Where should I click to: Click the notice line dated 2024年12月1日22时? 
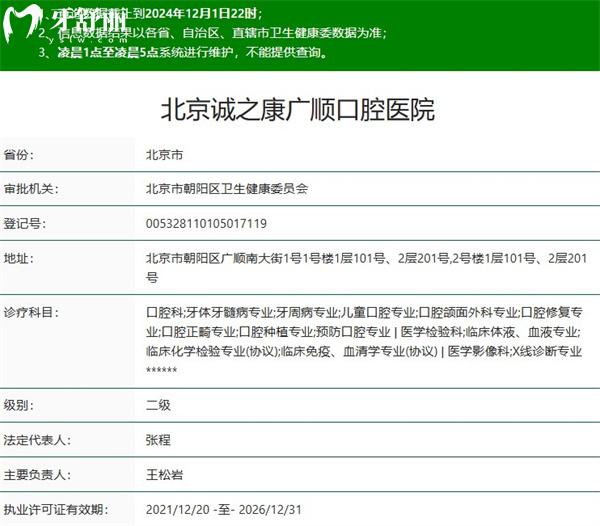tap(150, 14)
